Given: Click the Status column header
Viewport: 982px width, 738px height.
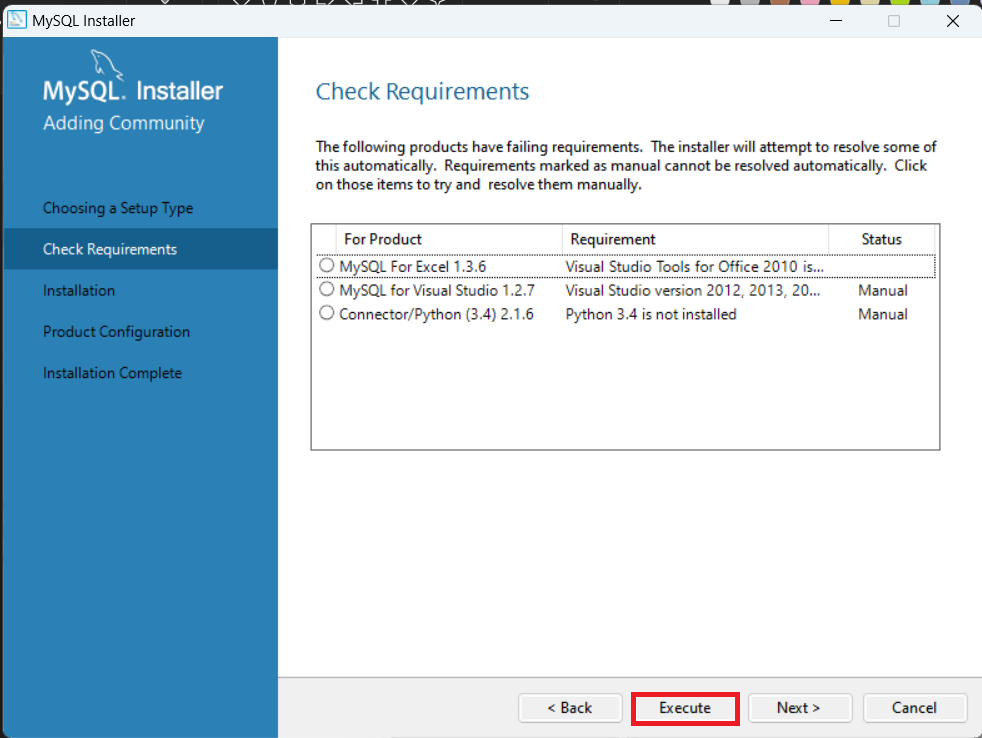Looking at the screenshot, I should pos(881,239).
